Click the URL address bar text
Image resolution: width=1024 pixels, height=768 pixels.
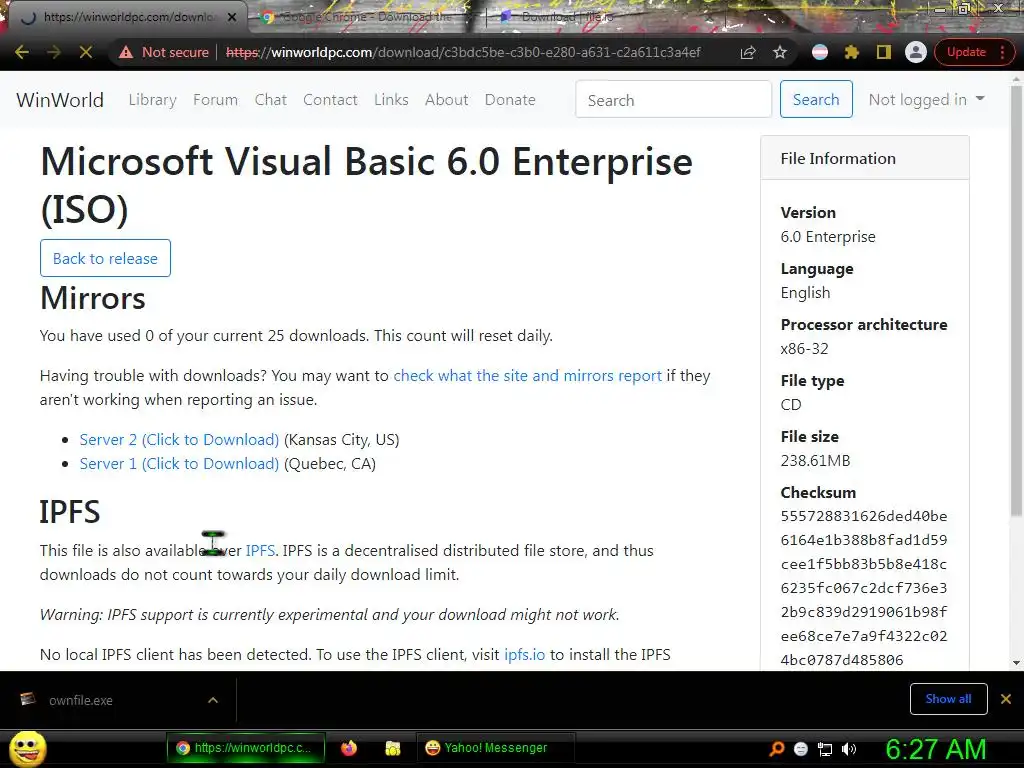click(463, 52)
